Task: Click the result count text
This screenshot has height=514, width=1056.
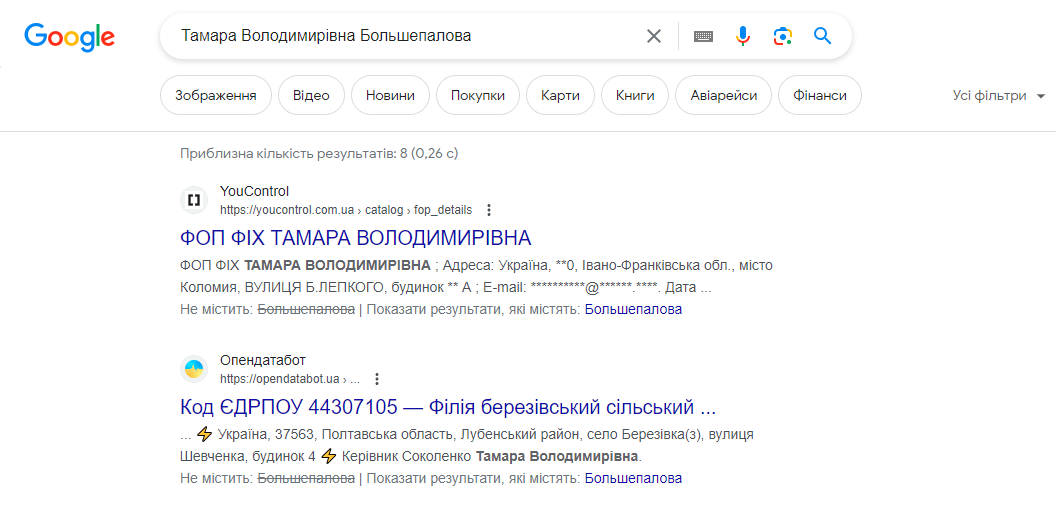Action: point(319,154)
